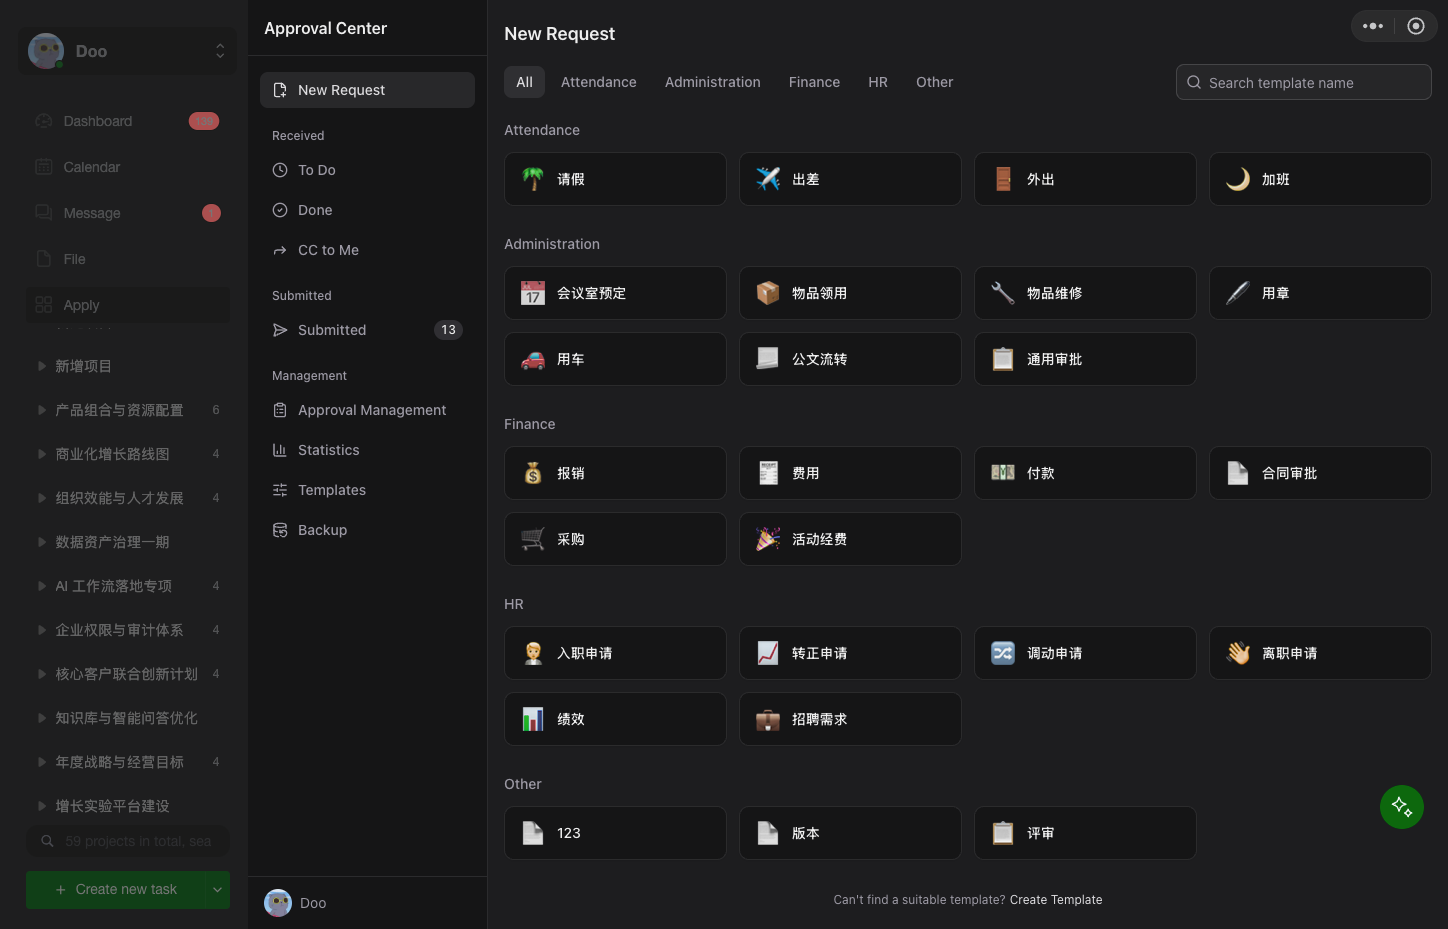Open the Doo workspace switcher chevron
The image size is (1448, 929).
click(220, 51)
